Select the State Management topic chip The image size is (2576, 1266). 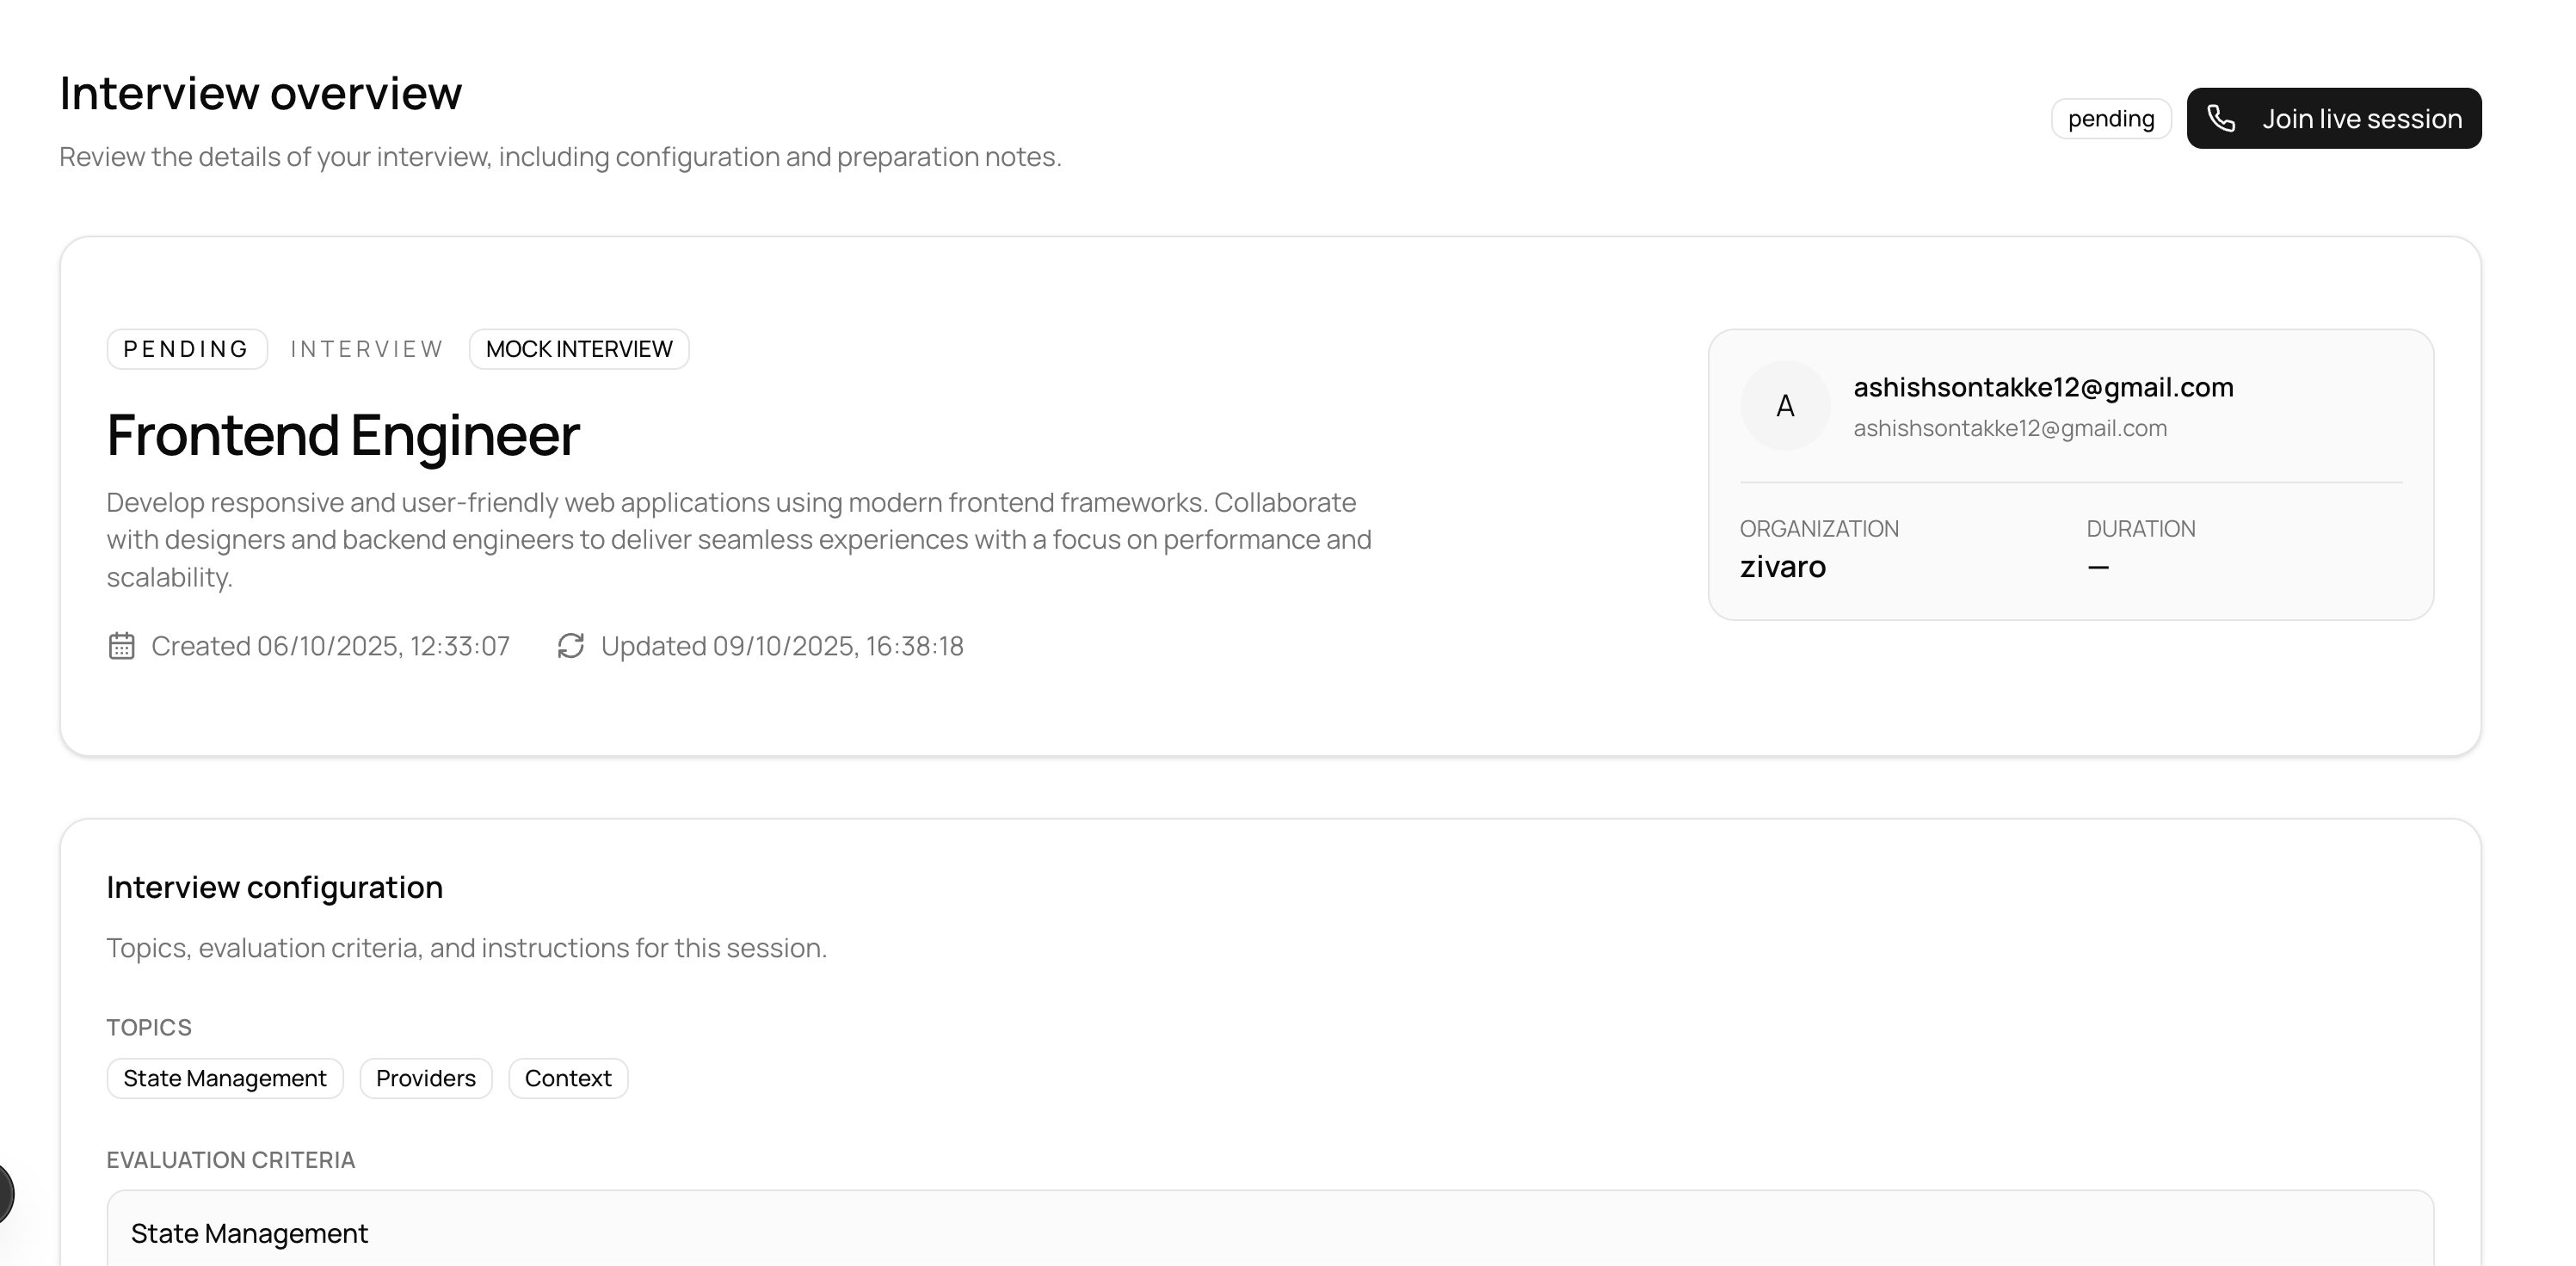pyautogui.click(x=225, y=1078)
